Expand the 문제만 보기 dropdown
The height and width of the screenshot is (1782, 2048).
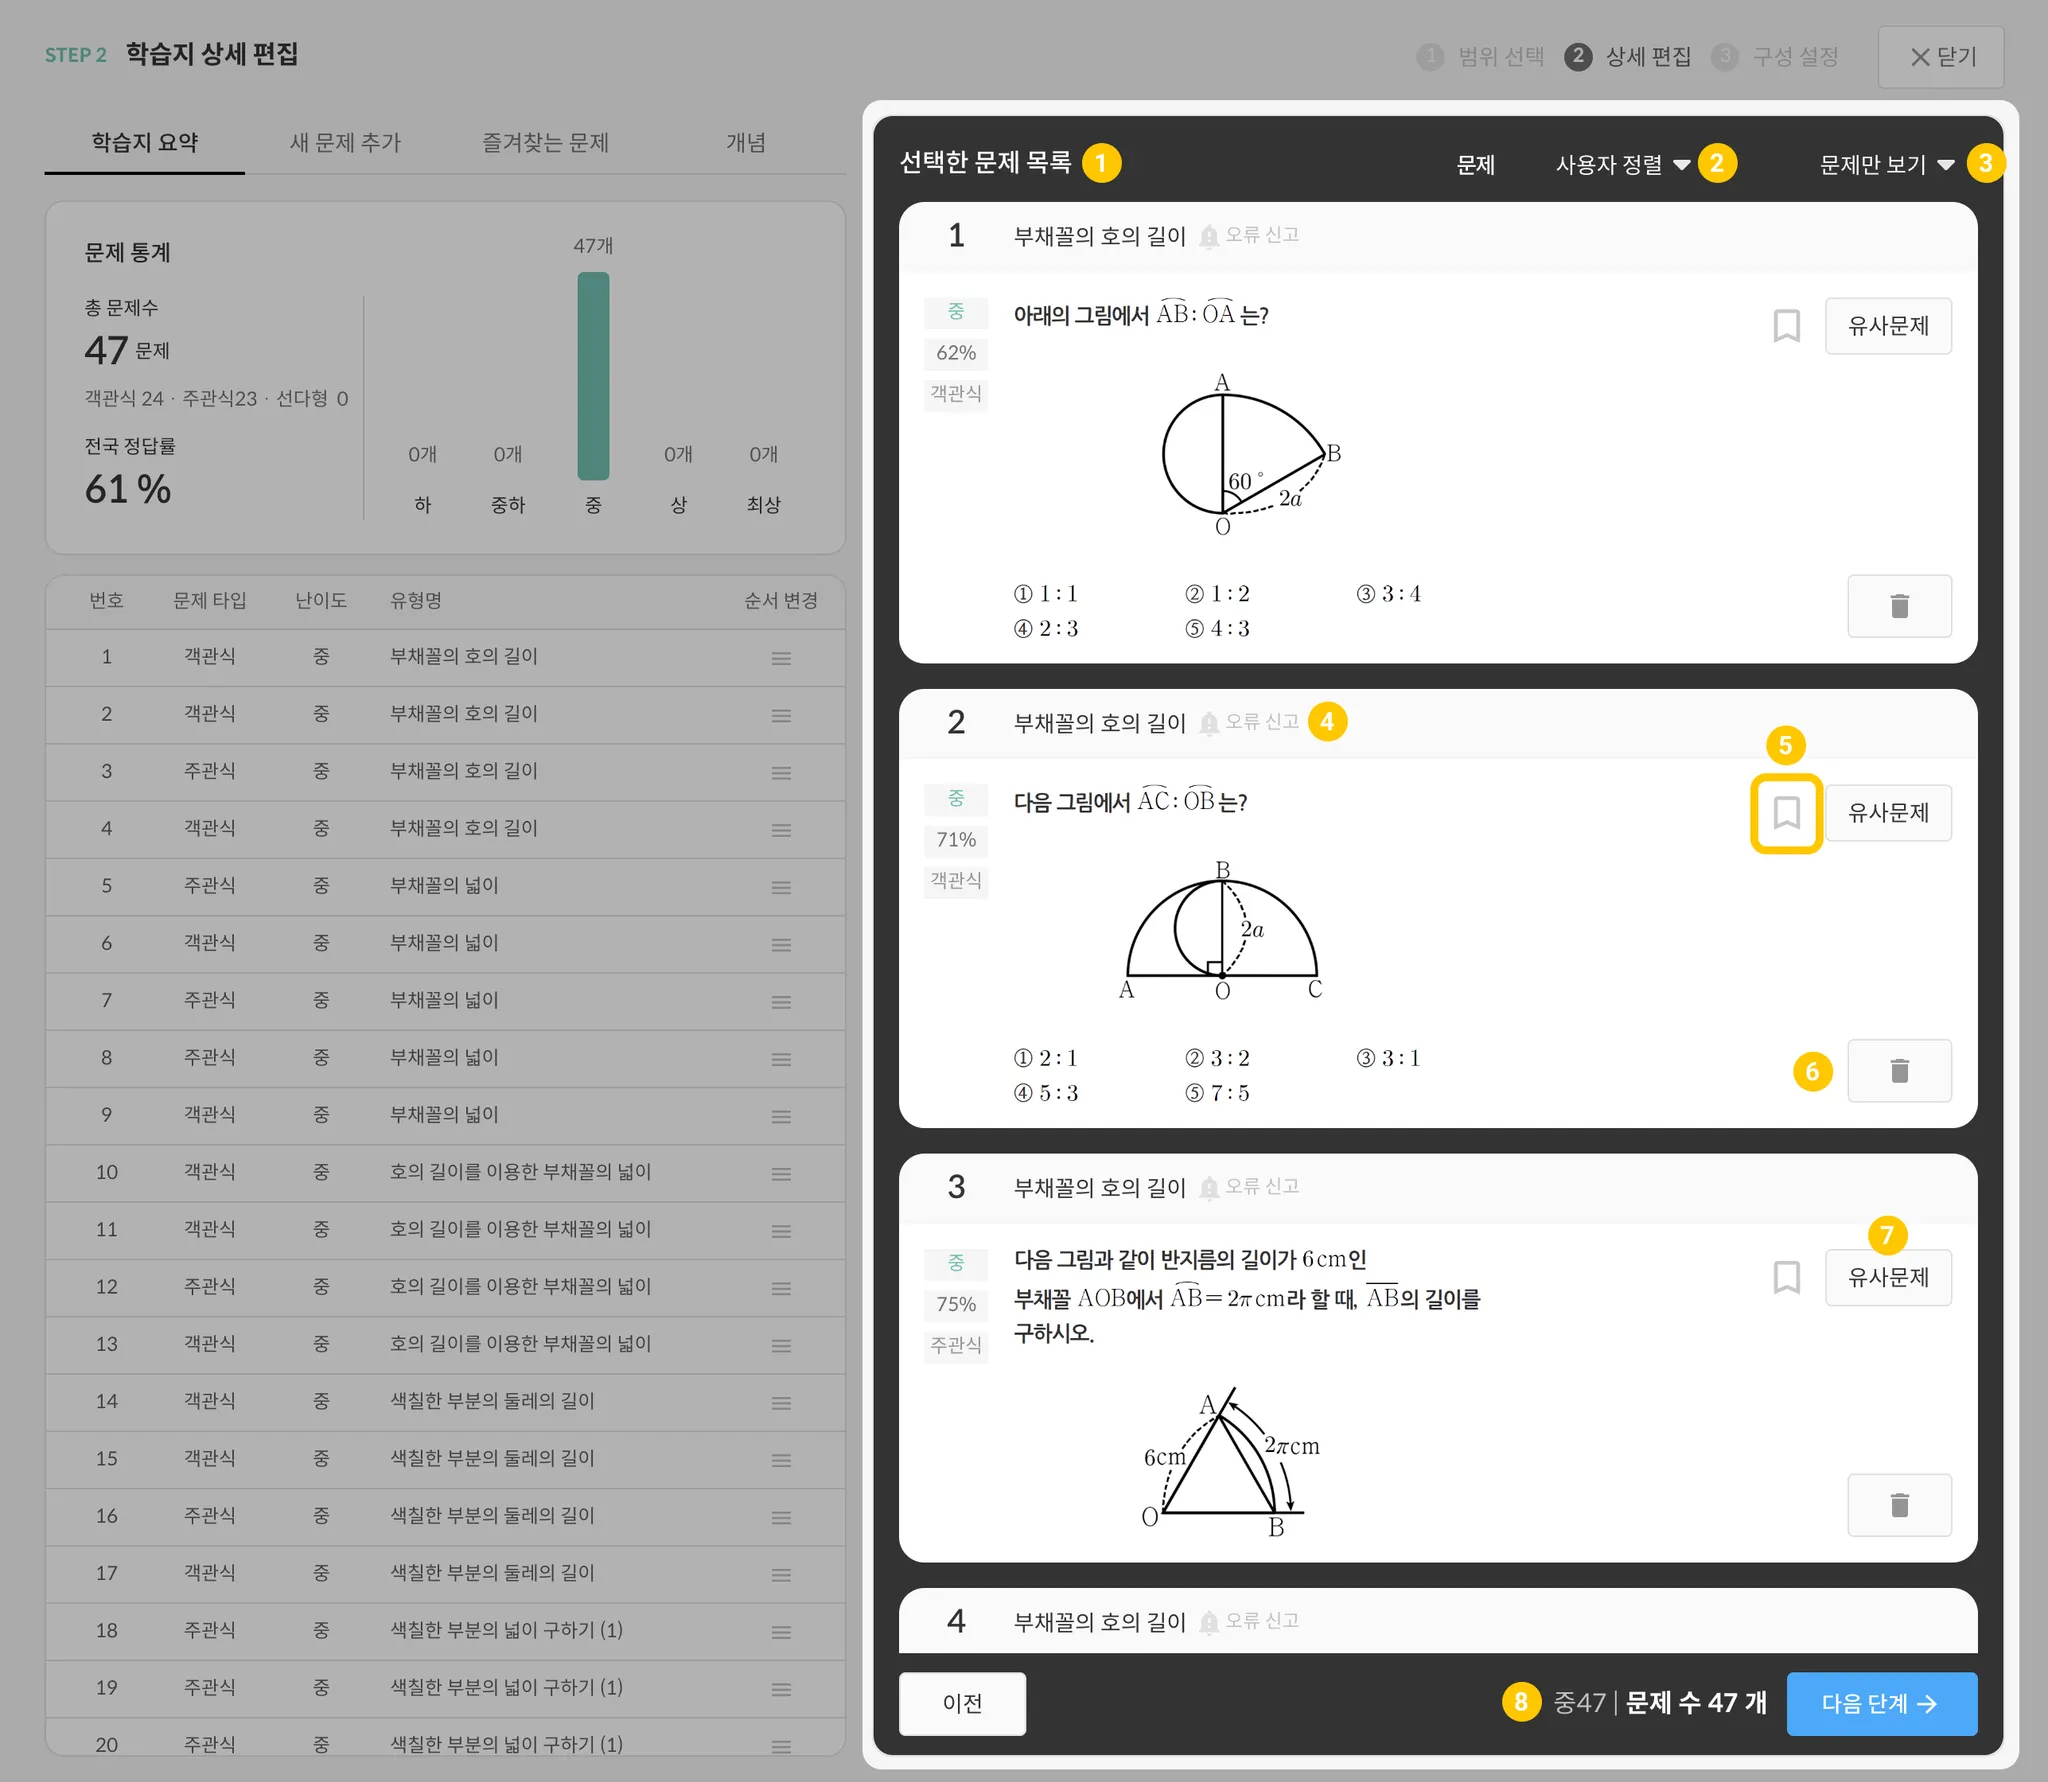[1886, 165]
